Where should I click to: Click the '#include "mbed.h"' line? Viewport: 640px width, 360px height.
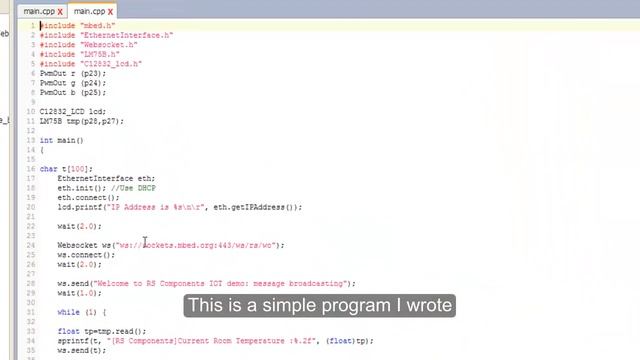click(78, 26)
